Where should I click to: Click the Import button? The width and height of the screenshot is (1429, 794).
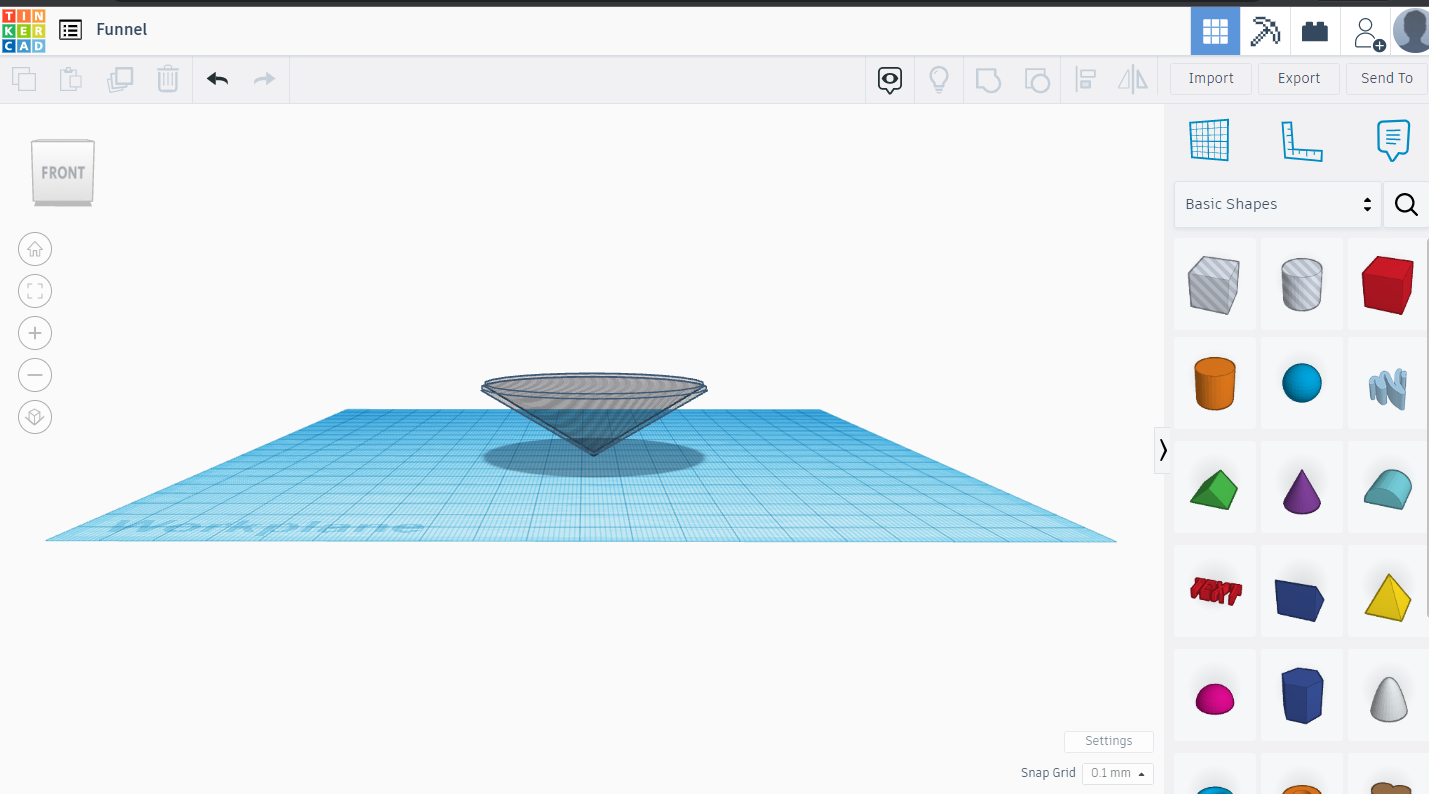pyautogui.click(x=1211, y=78)
